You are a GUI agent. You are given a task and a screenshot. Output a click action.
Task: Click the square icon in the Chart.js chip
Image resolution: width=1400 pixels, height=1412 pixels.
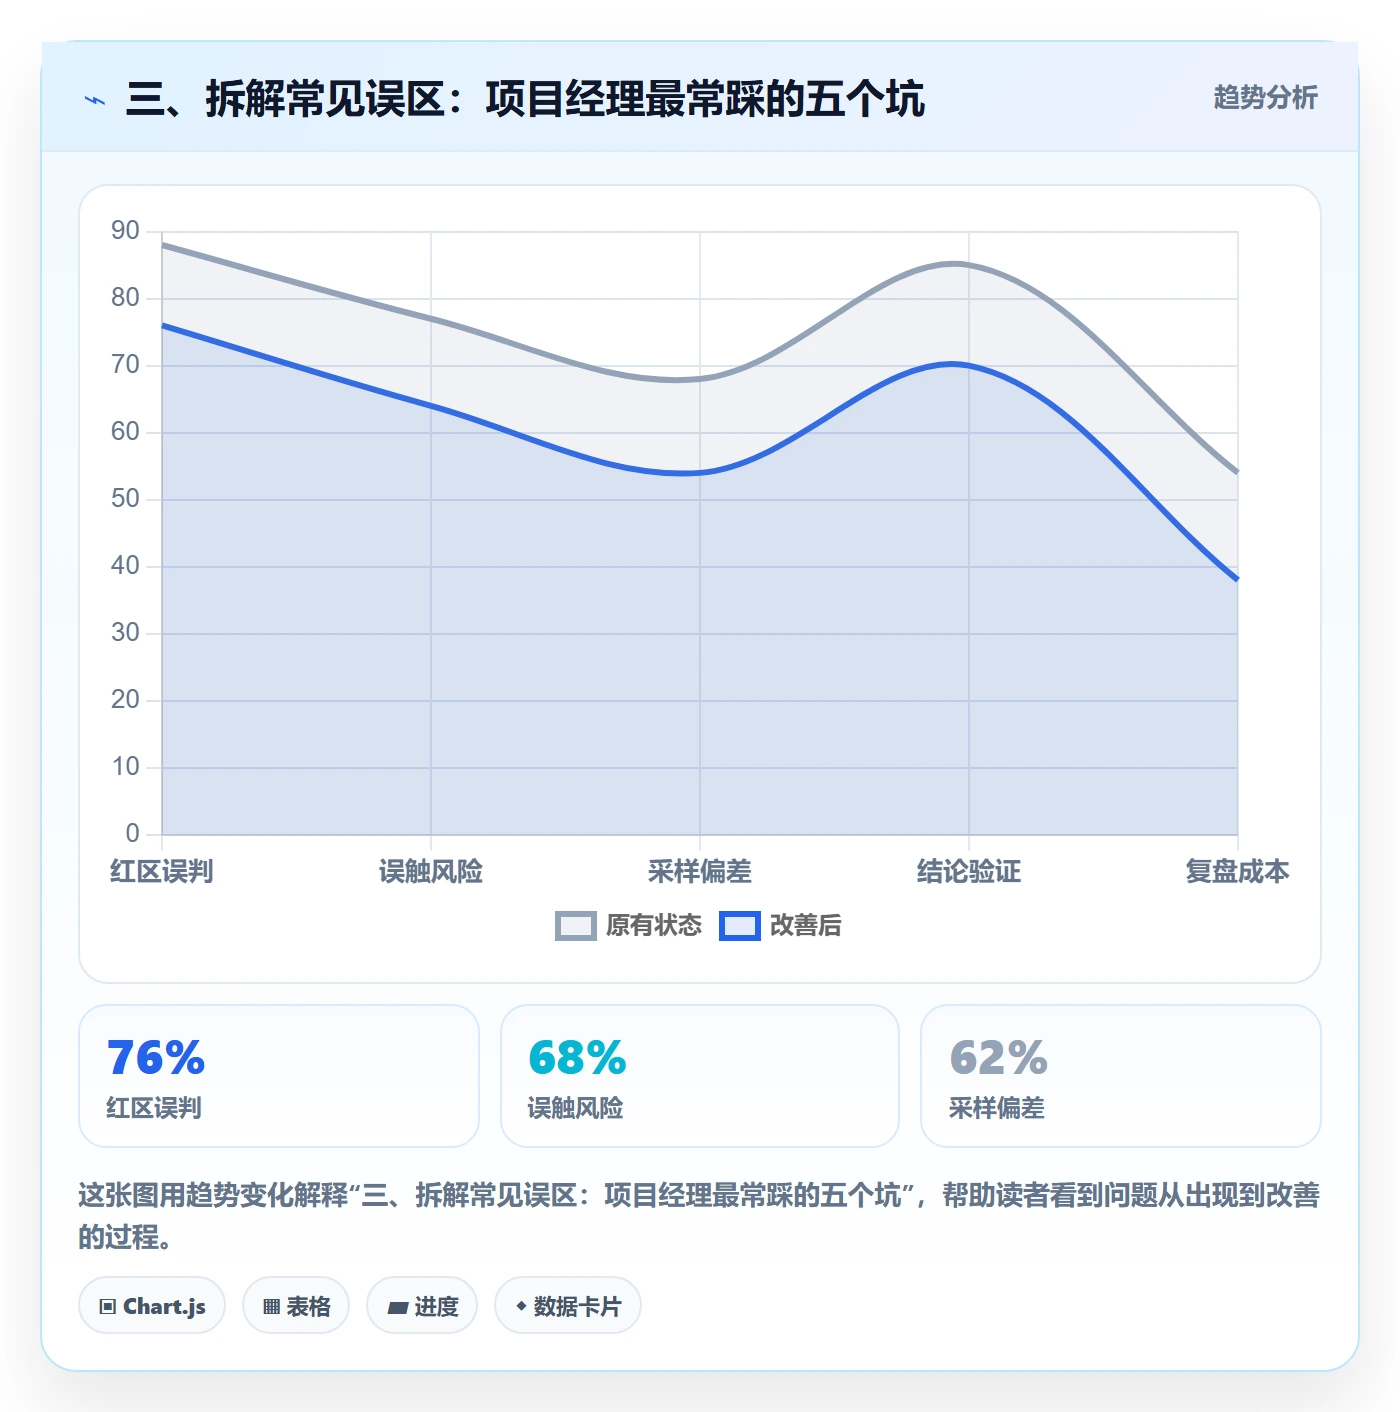tap(108, 1307)
